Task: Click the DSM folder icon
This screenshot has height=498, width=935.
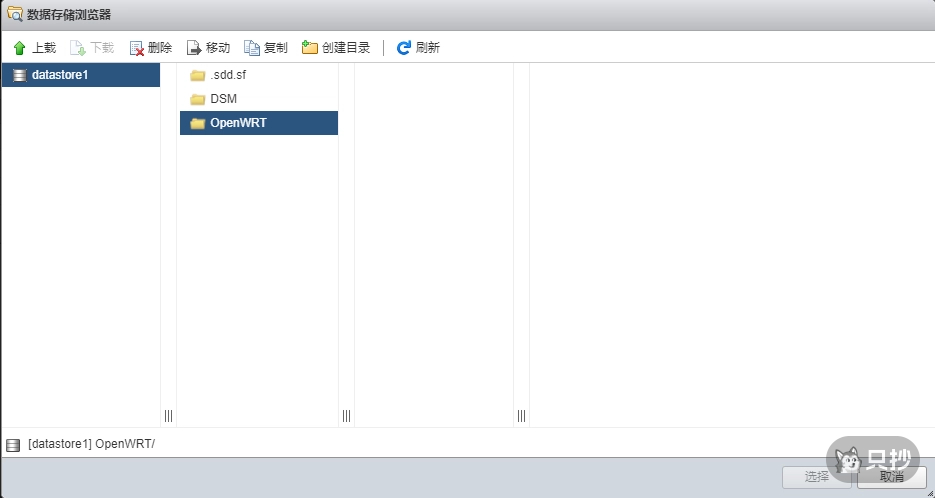Action: pos(197,99)
